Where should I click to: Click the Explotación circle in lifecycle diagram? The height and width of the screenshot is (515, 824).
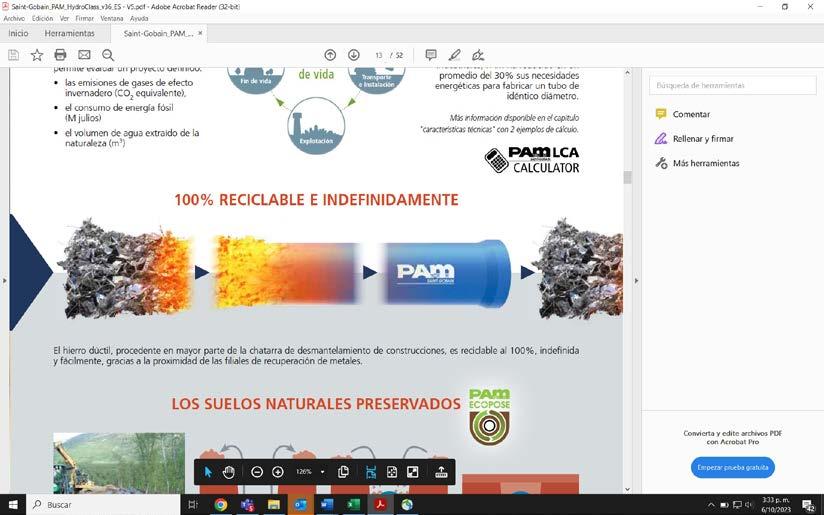pos(316,126)
